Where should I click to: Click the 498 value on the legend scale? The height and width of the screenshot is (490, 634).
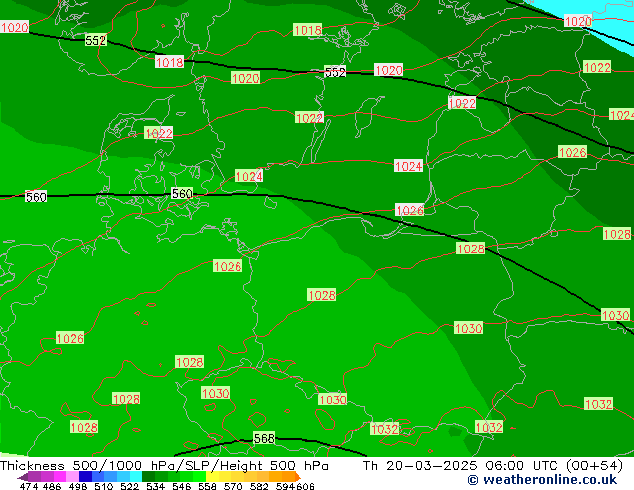(x=78, y=486)
